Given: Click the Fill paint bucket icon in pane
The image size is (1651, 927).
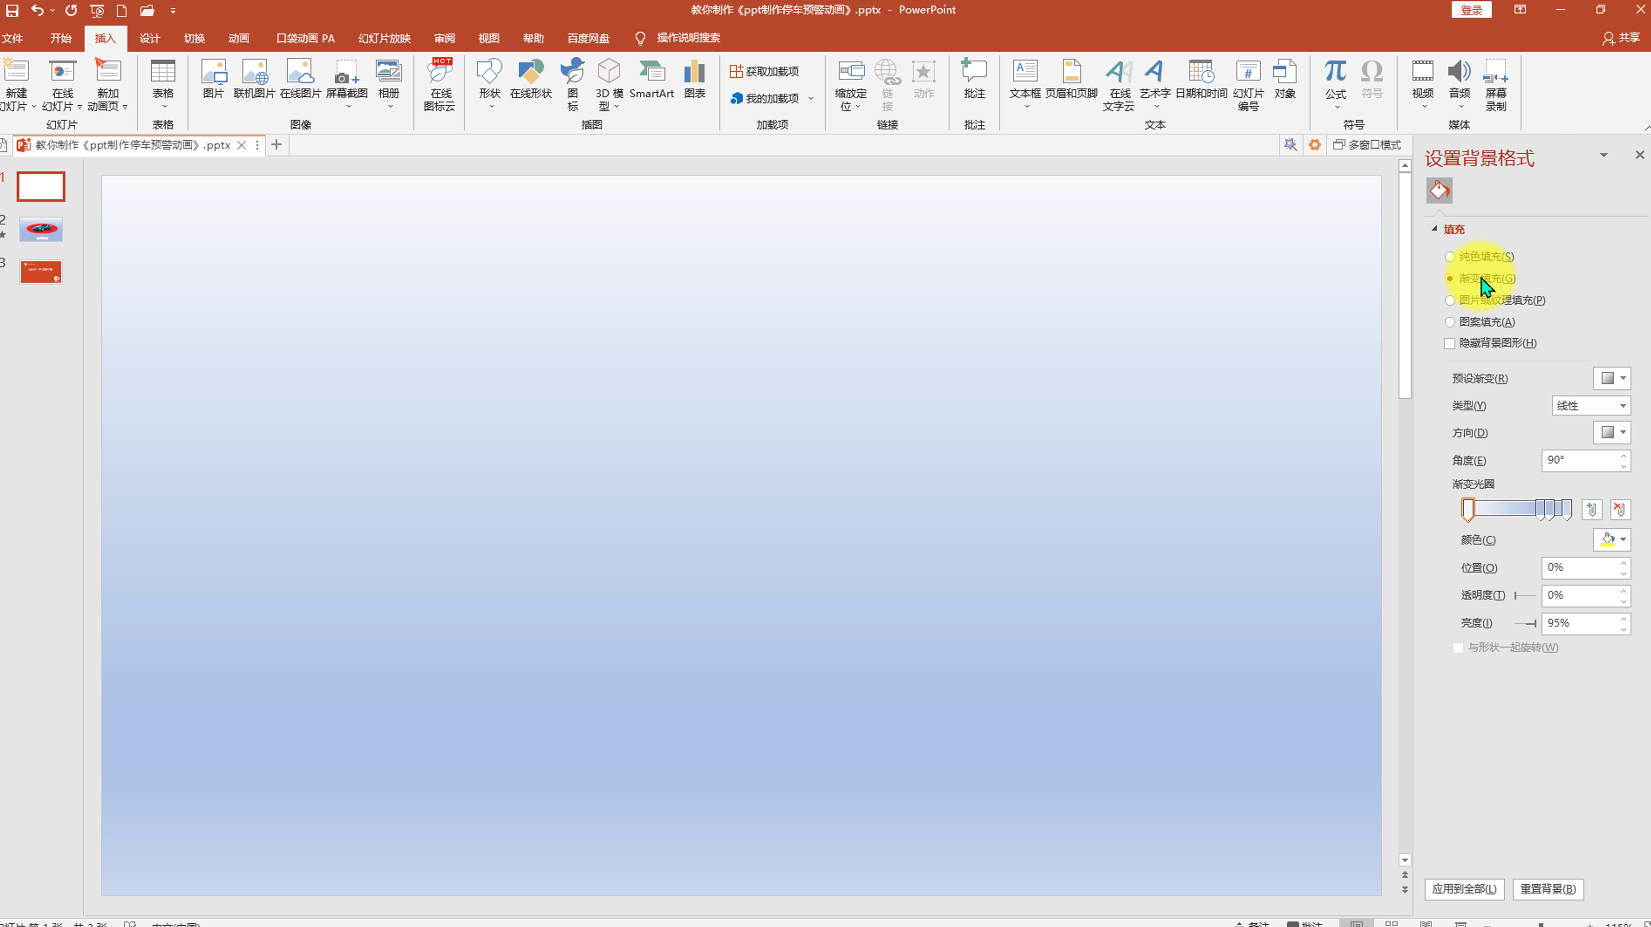Looking at the screenshot, I should pyautogui.click(x=1439, y=190).
